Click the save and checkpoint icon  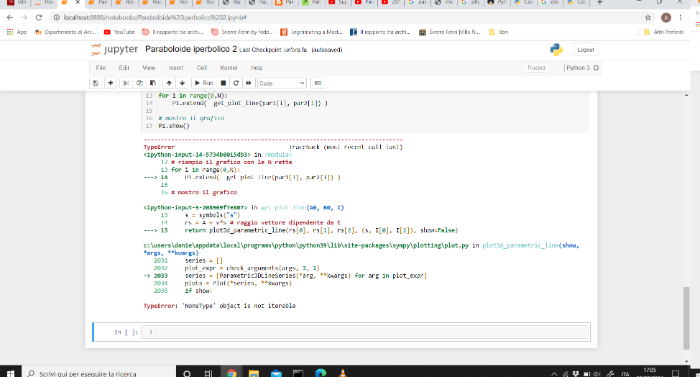pyautogui.click(x=96, y=83)
